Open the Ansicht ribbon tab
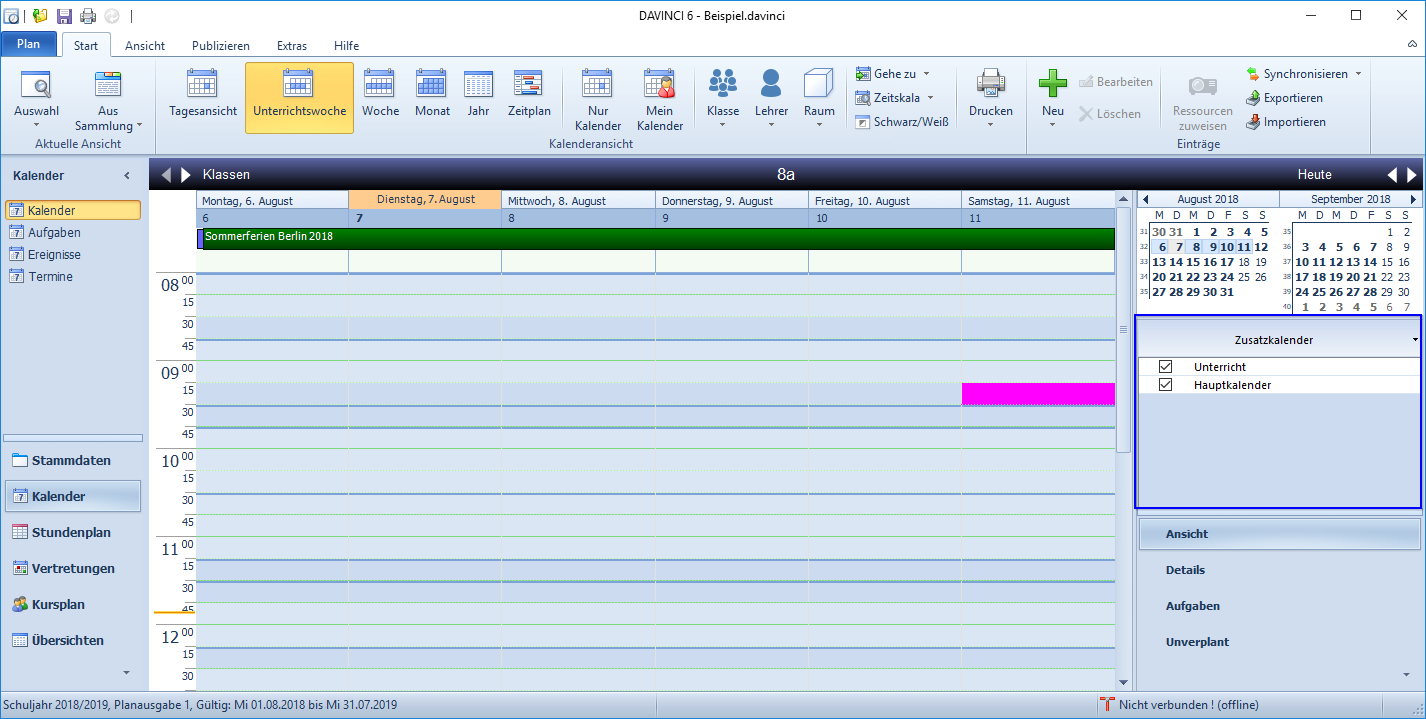The image size is (1426, 719). tap(145, 45)
